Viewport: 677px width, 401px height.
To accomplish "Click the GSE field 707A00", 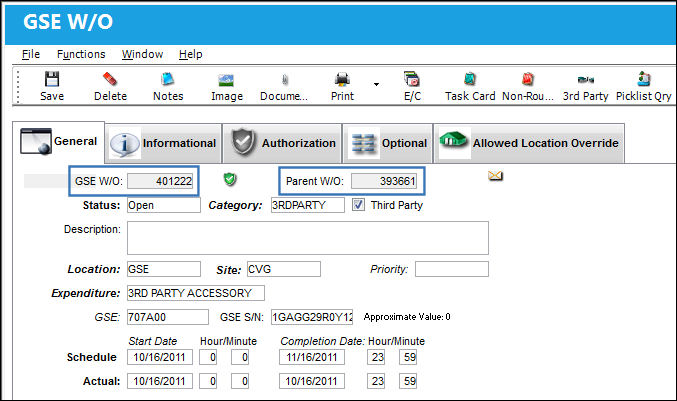I will pos(168,317).
